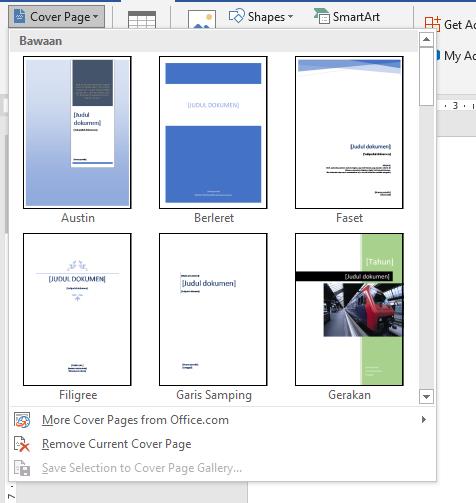Pick the Filigree cover page thumbnail
Image resolution: width=476 pixels, height=503 pixels.
(x=77, y=309)
